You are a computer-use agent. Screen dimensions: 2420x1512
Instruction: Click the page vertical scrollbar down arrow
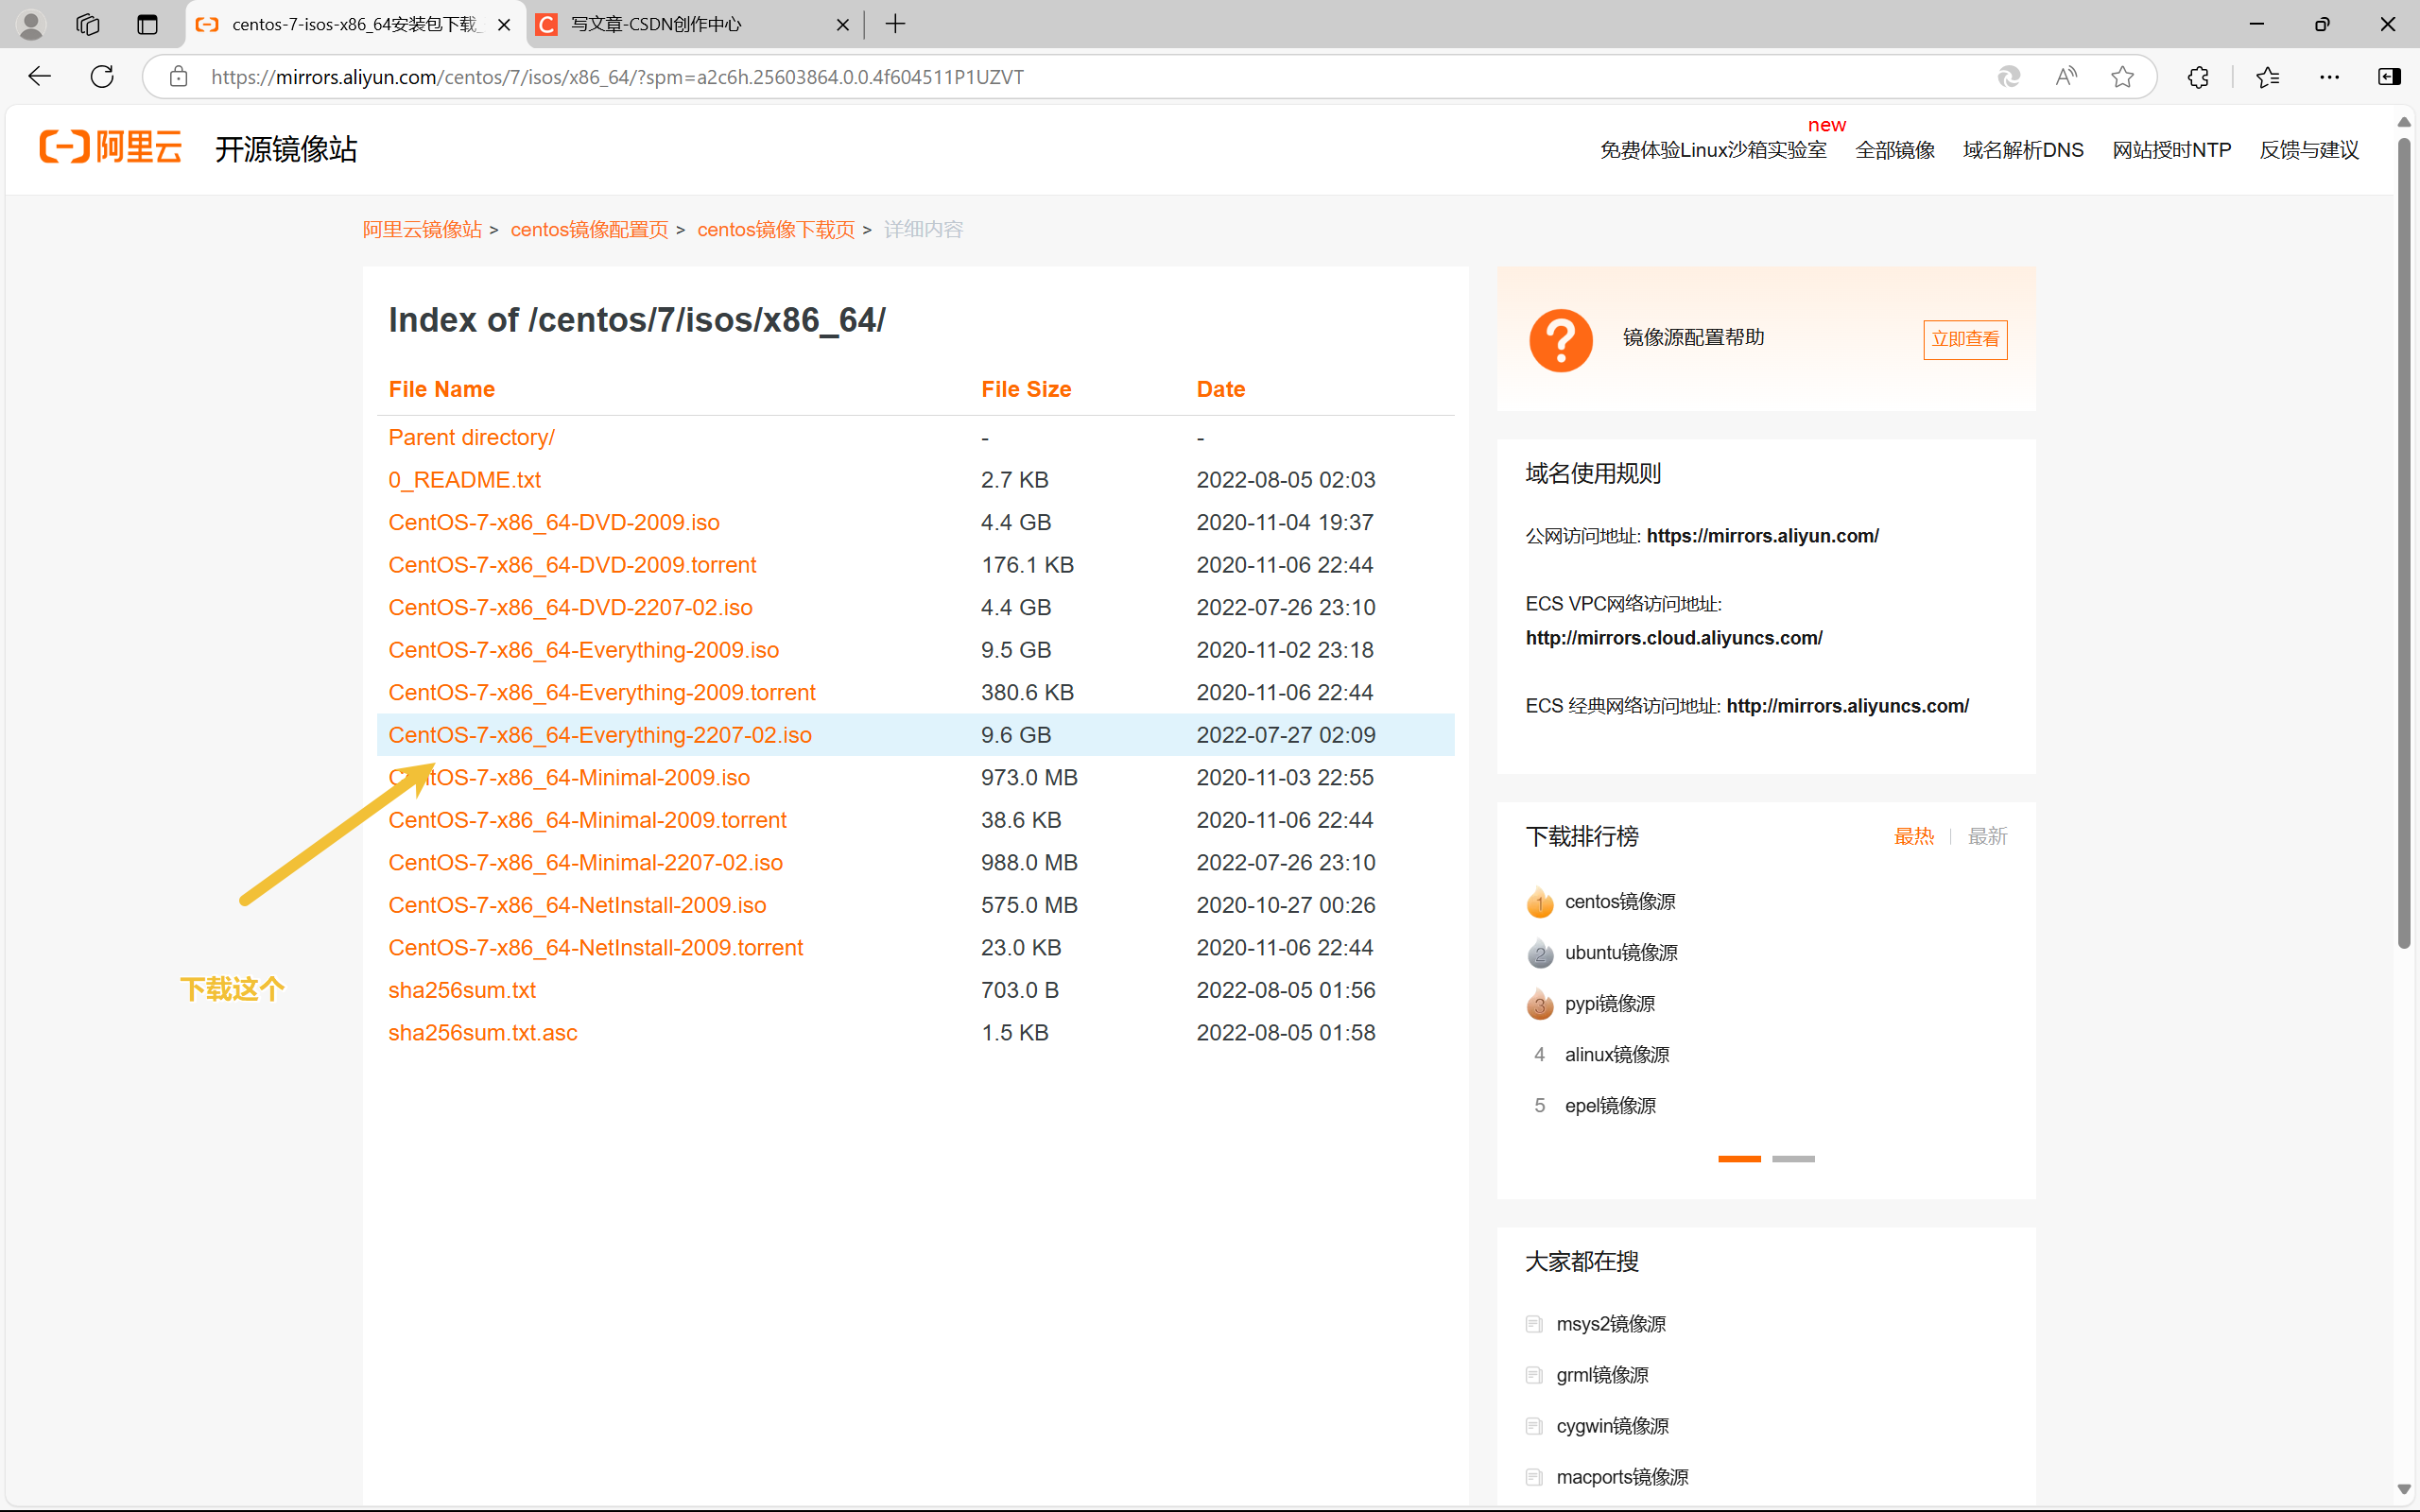click(x=2404, y=1489)
